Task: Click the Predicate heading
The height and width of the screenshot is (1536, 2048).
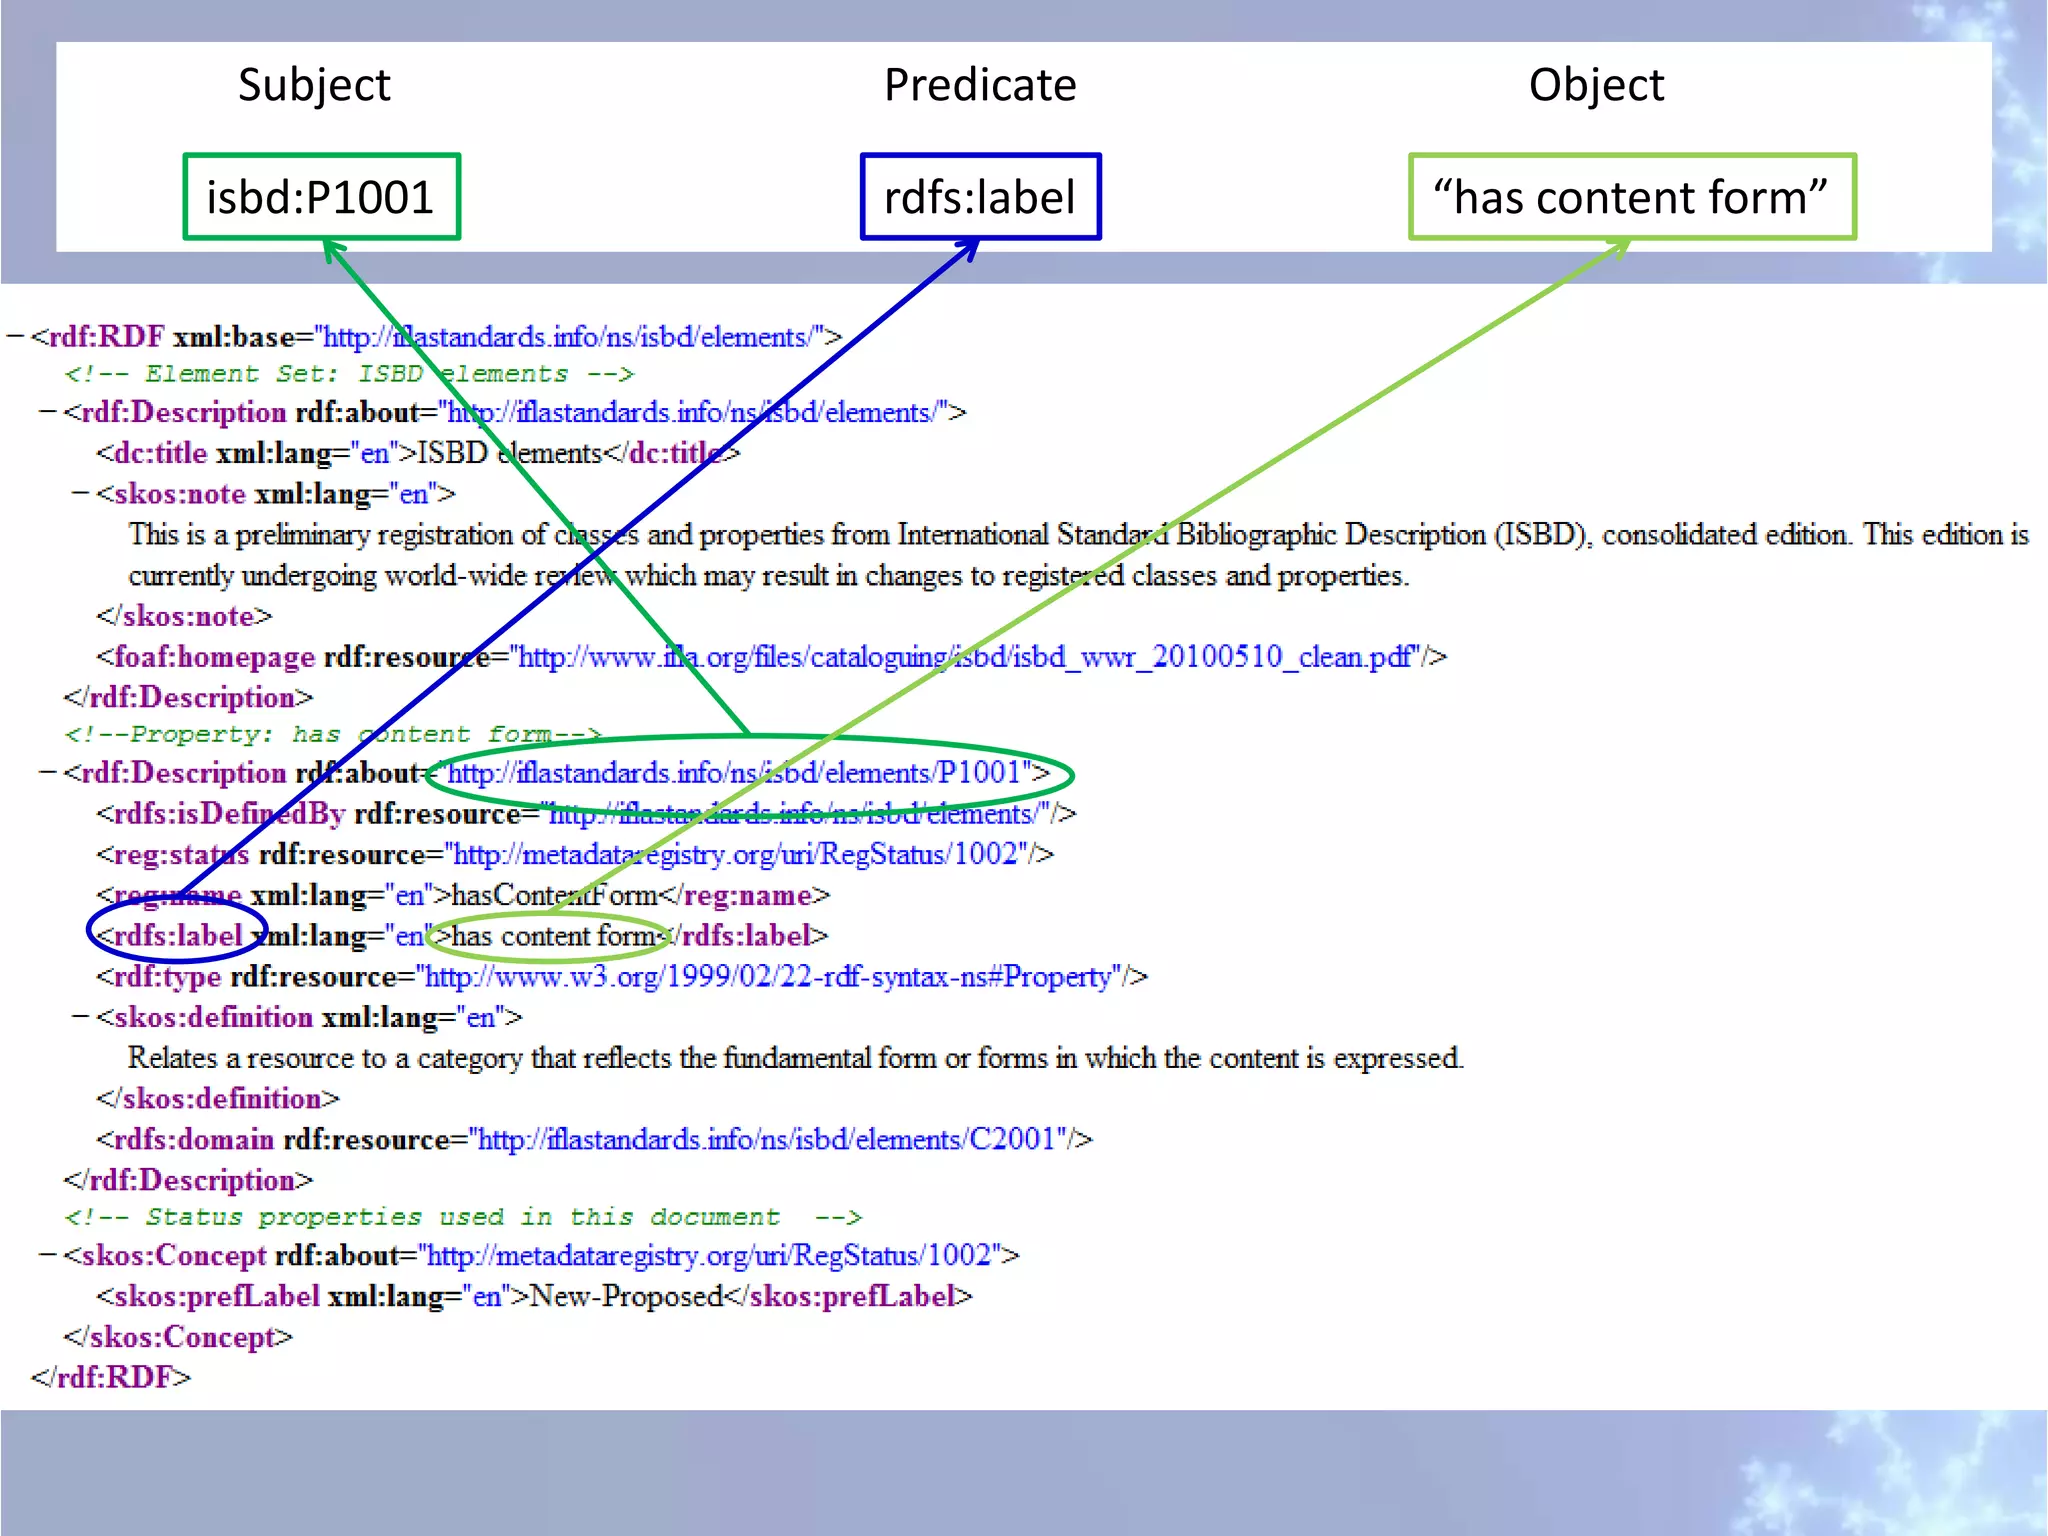Action: (x=980, y=85)
